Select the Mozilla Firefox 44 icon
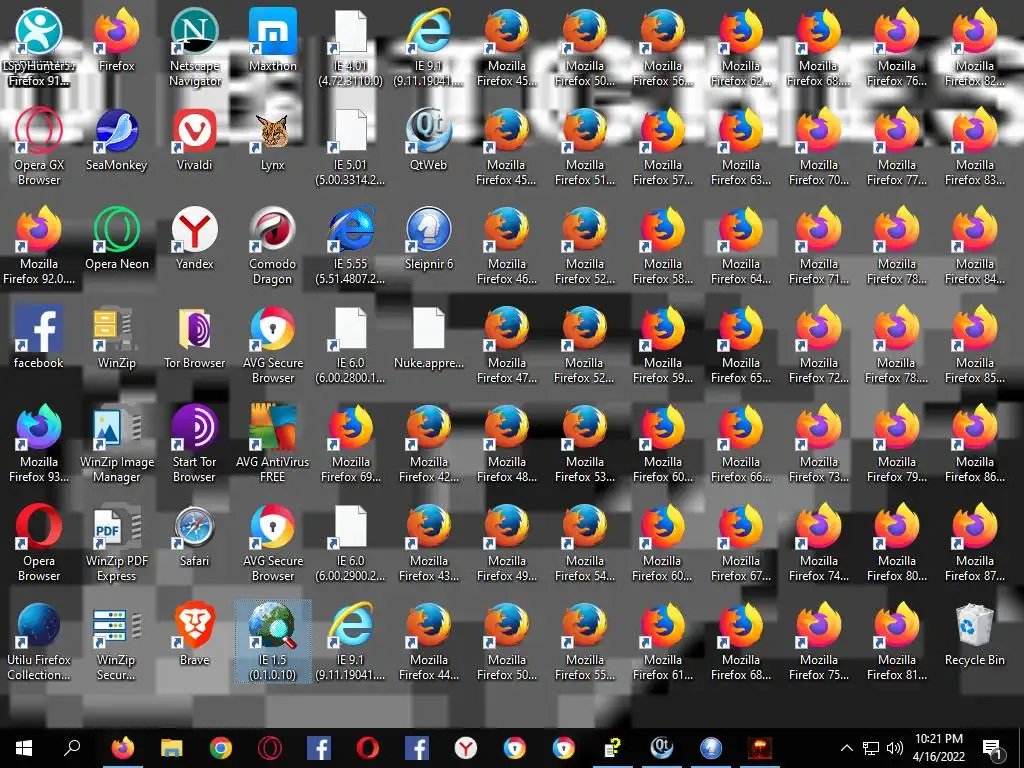1024x768 pixels. tap(428, 642)
